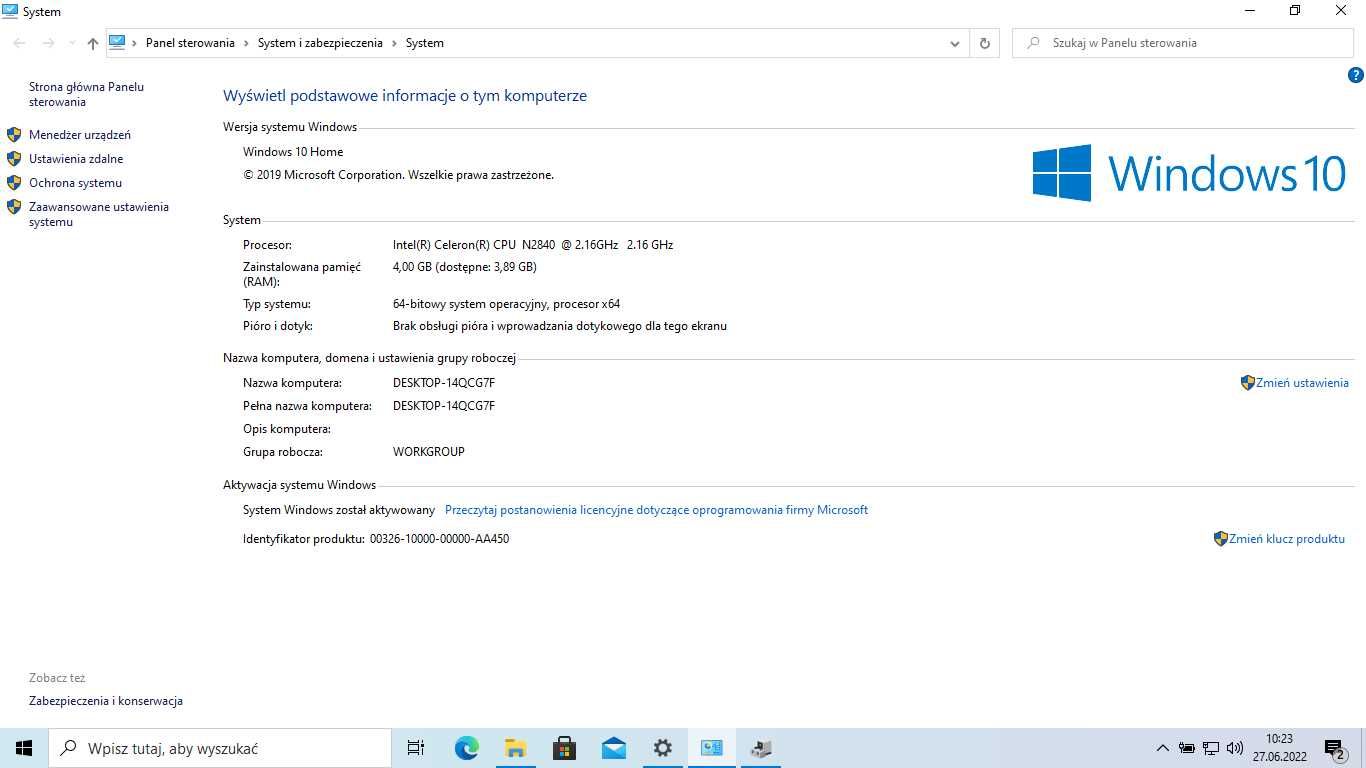Screen dimensions: 1366x768
Task: Click the 64-bitowy system operacyjny value
Action: pos(506,304)
